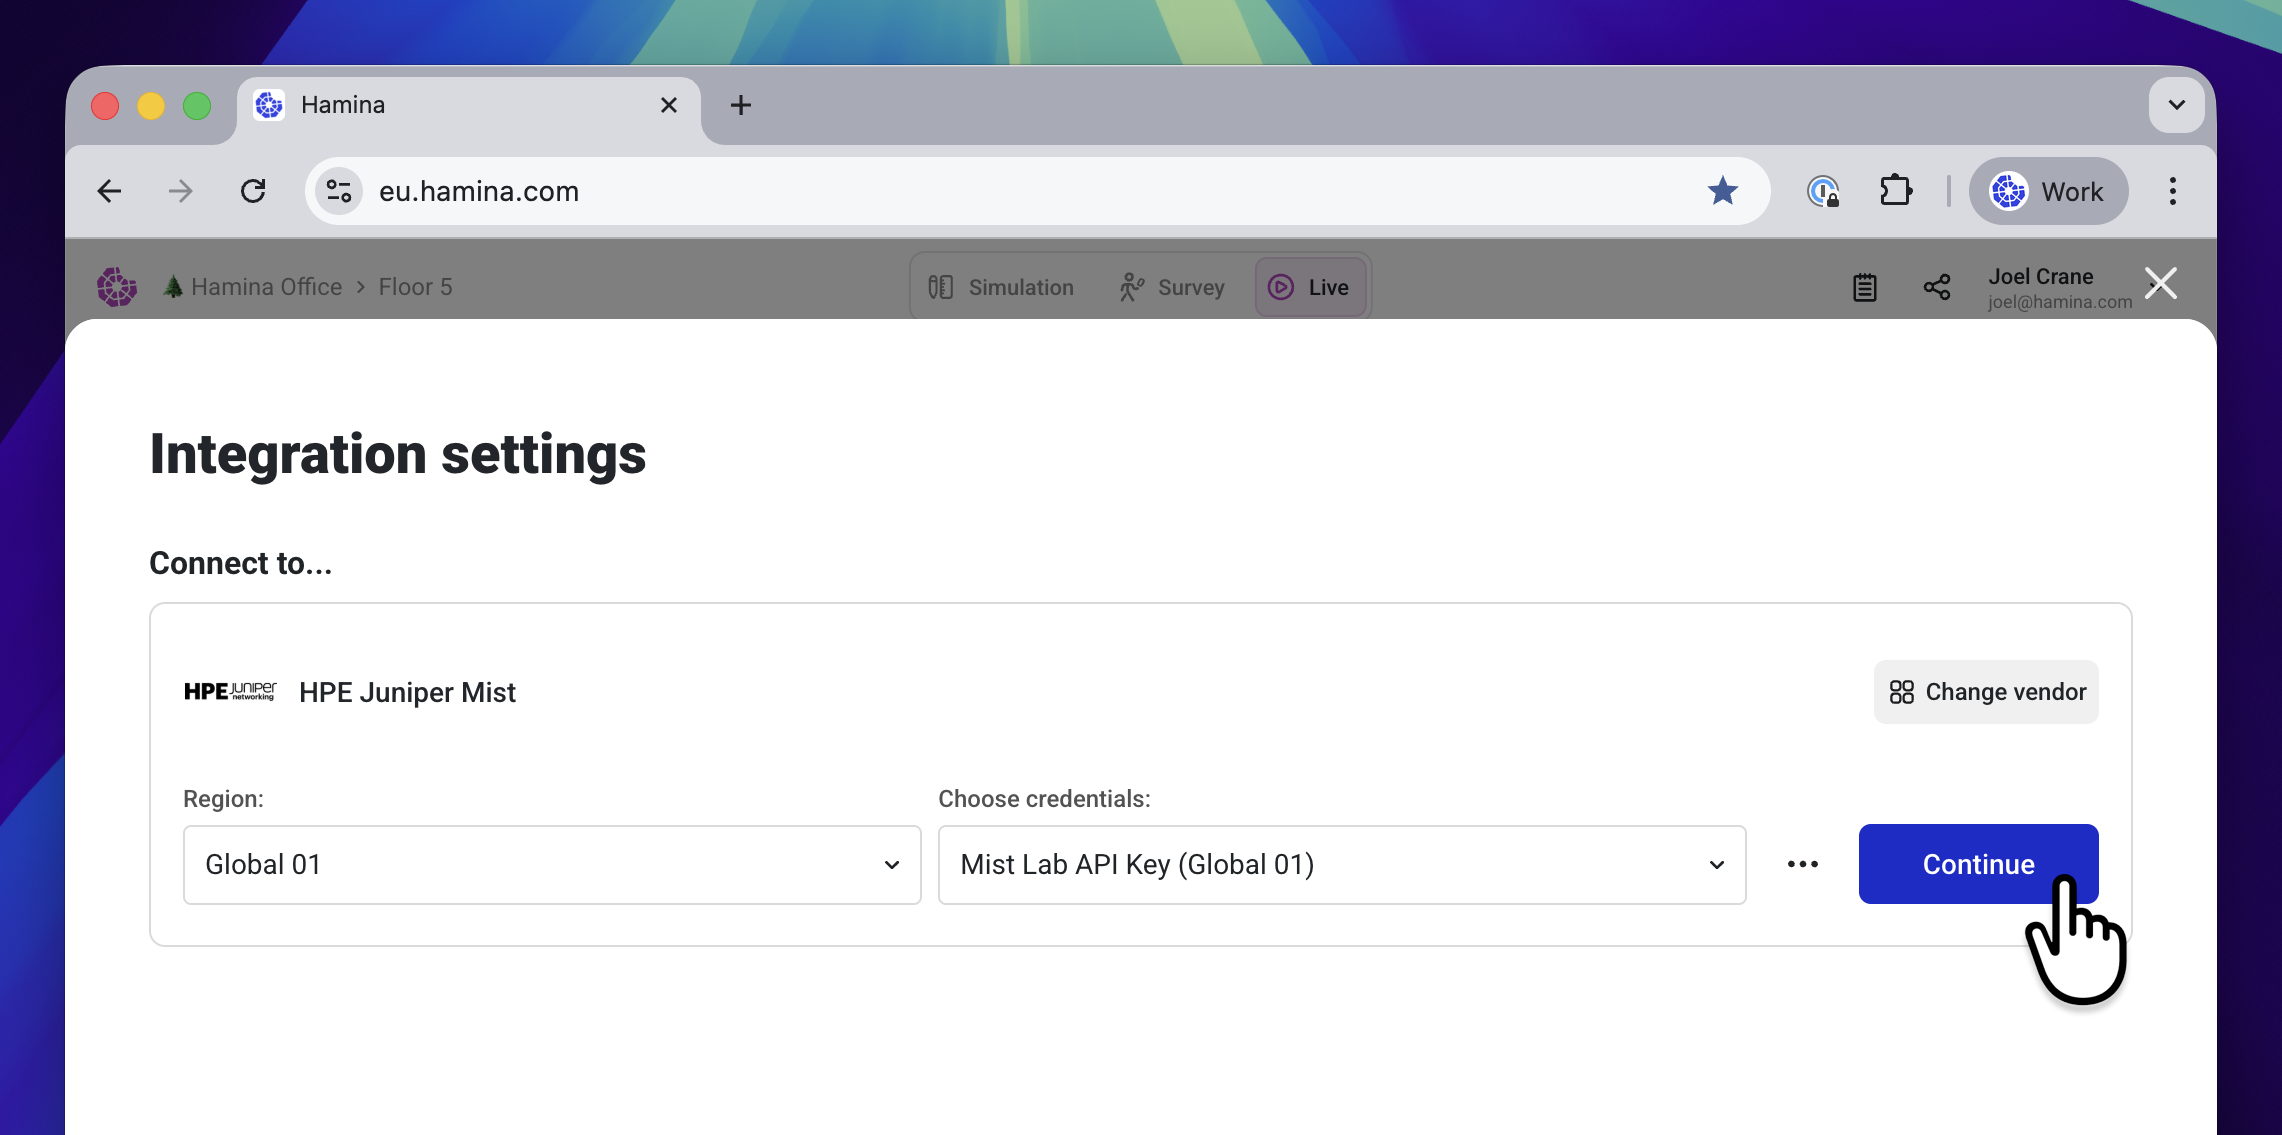2282x1135 pixels.
Task: Switch to Survey mode
Action: [1171, 287]
